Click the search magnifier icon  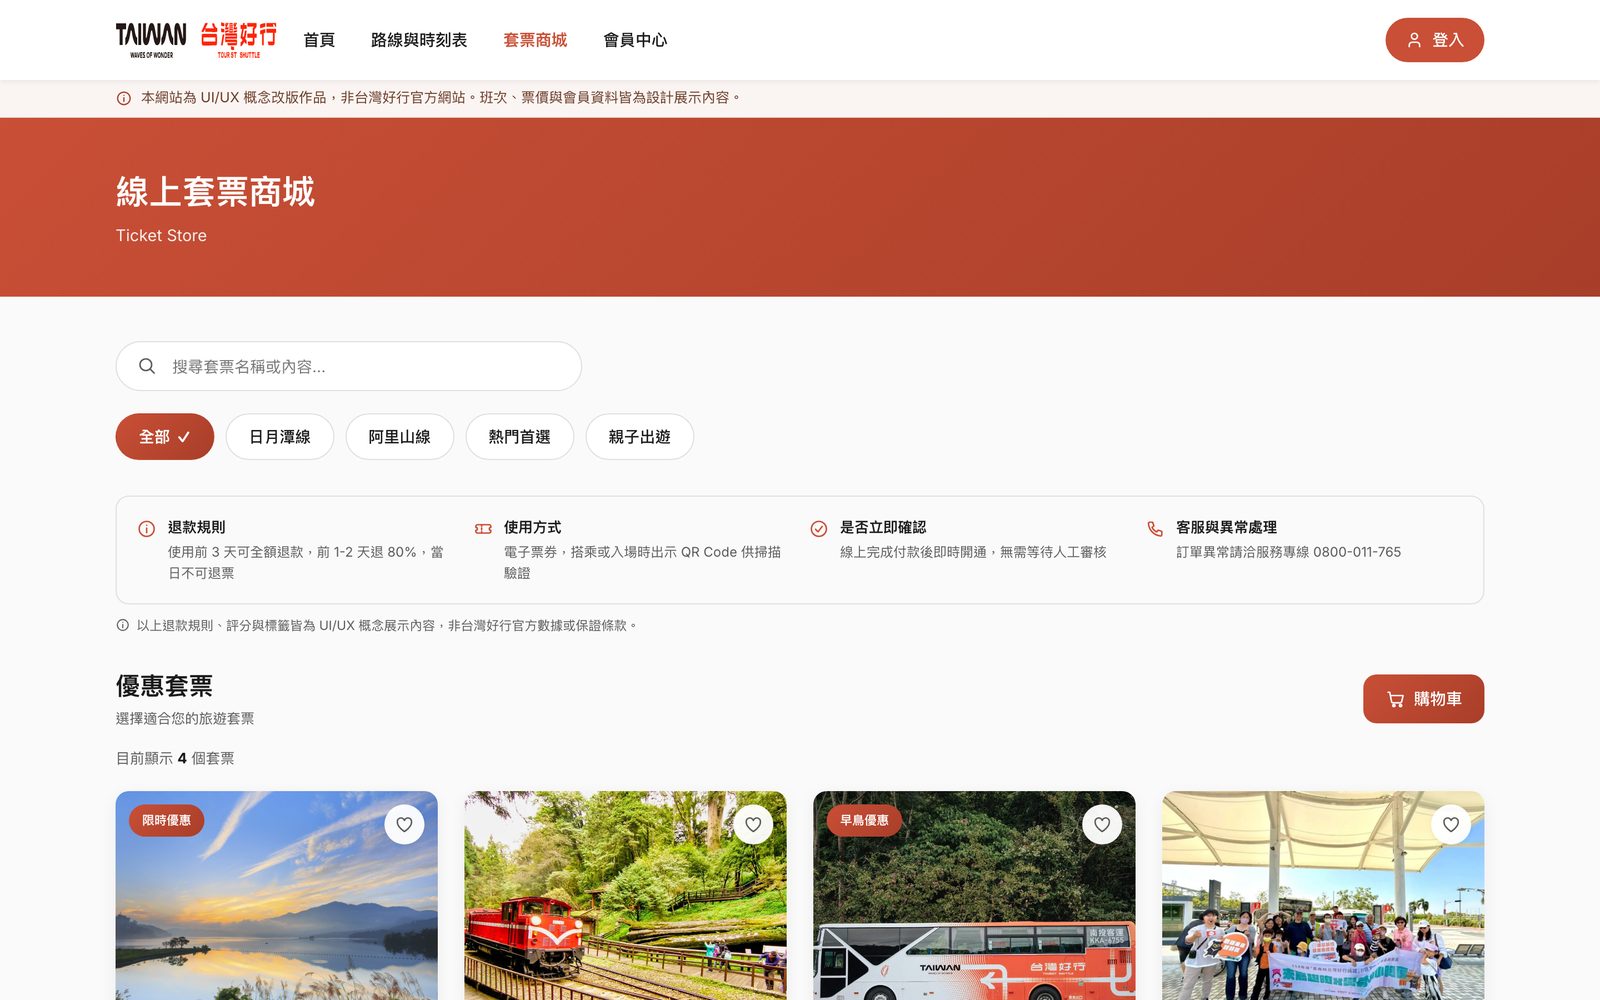[x=147, y=366]
